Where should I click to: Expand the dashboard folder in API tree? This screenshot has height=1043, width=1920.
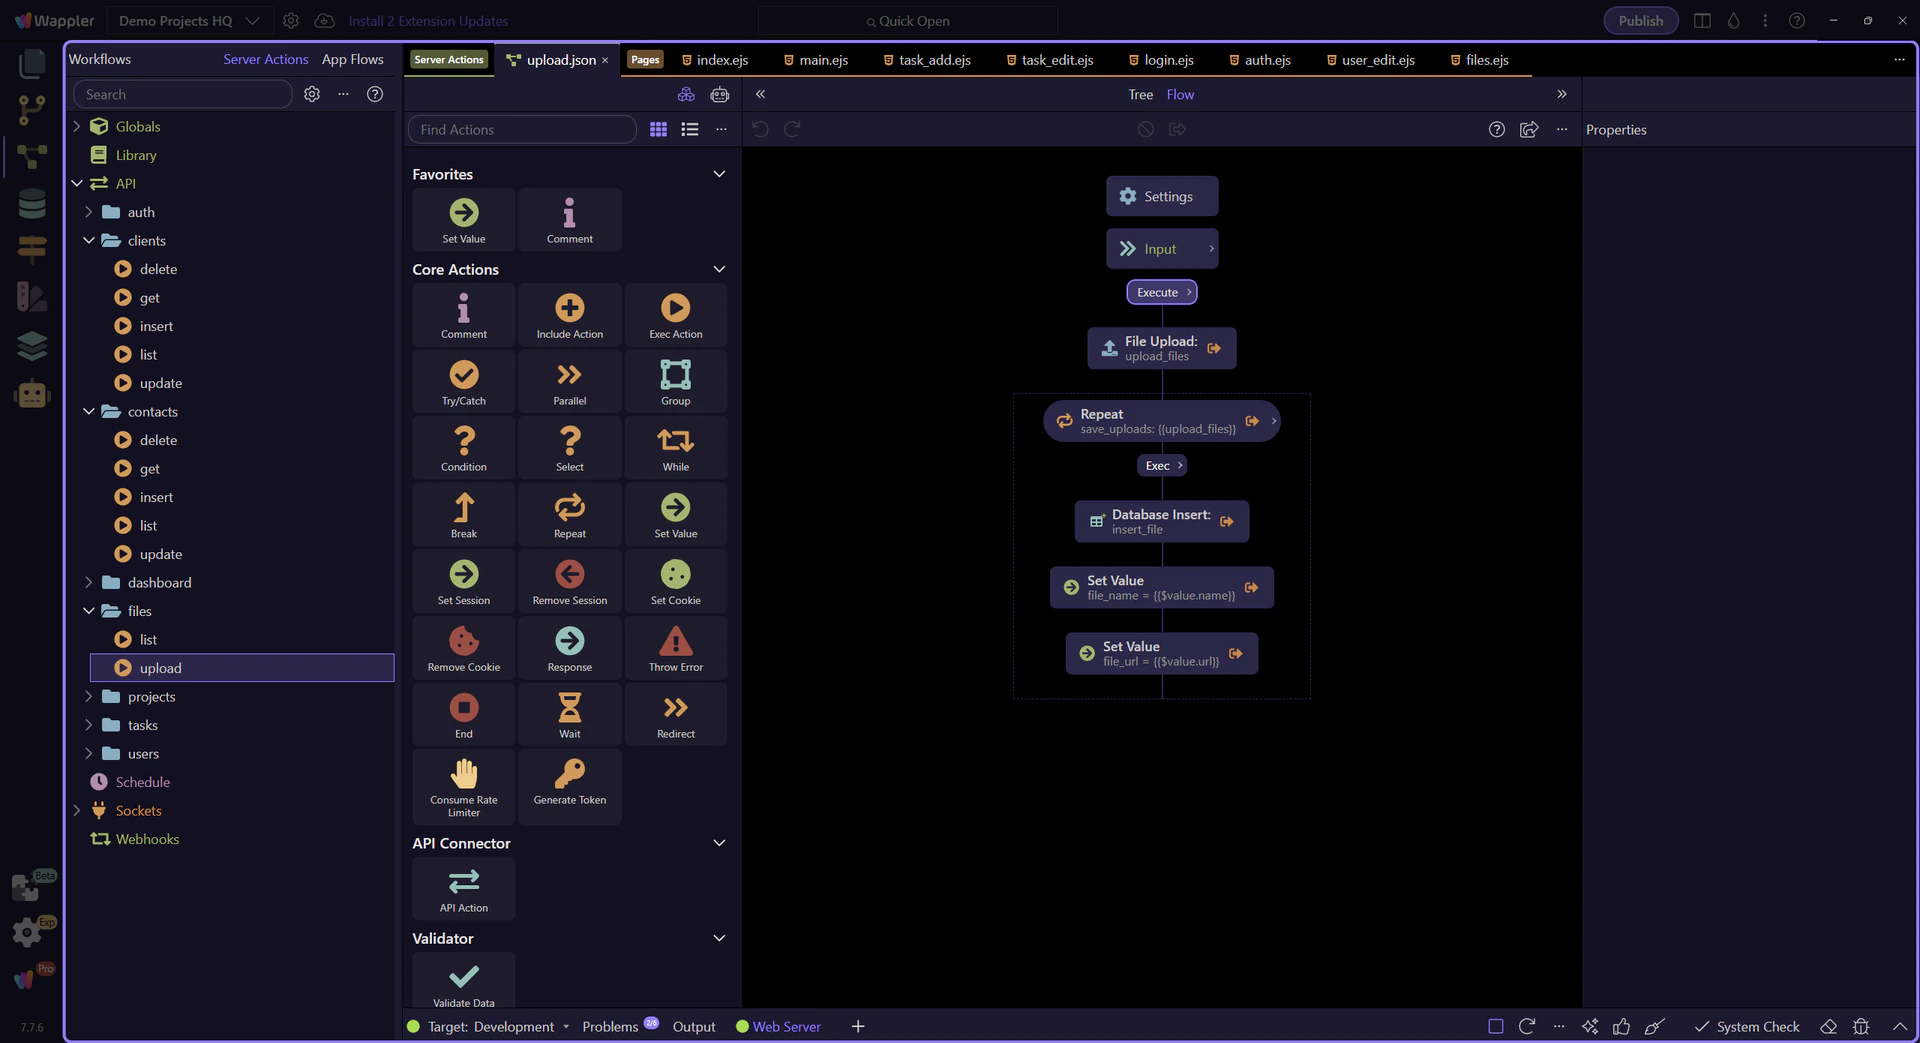[88, 583]
